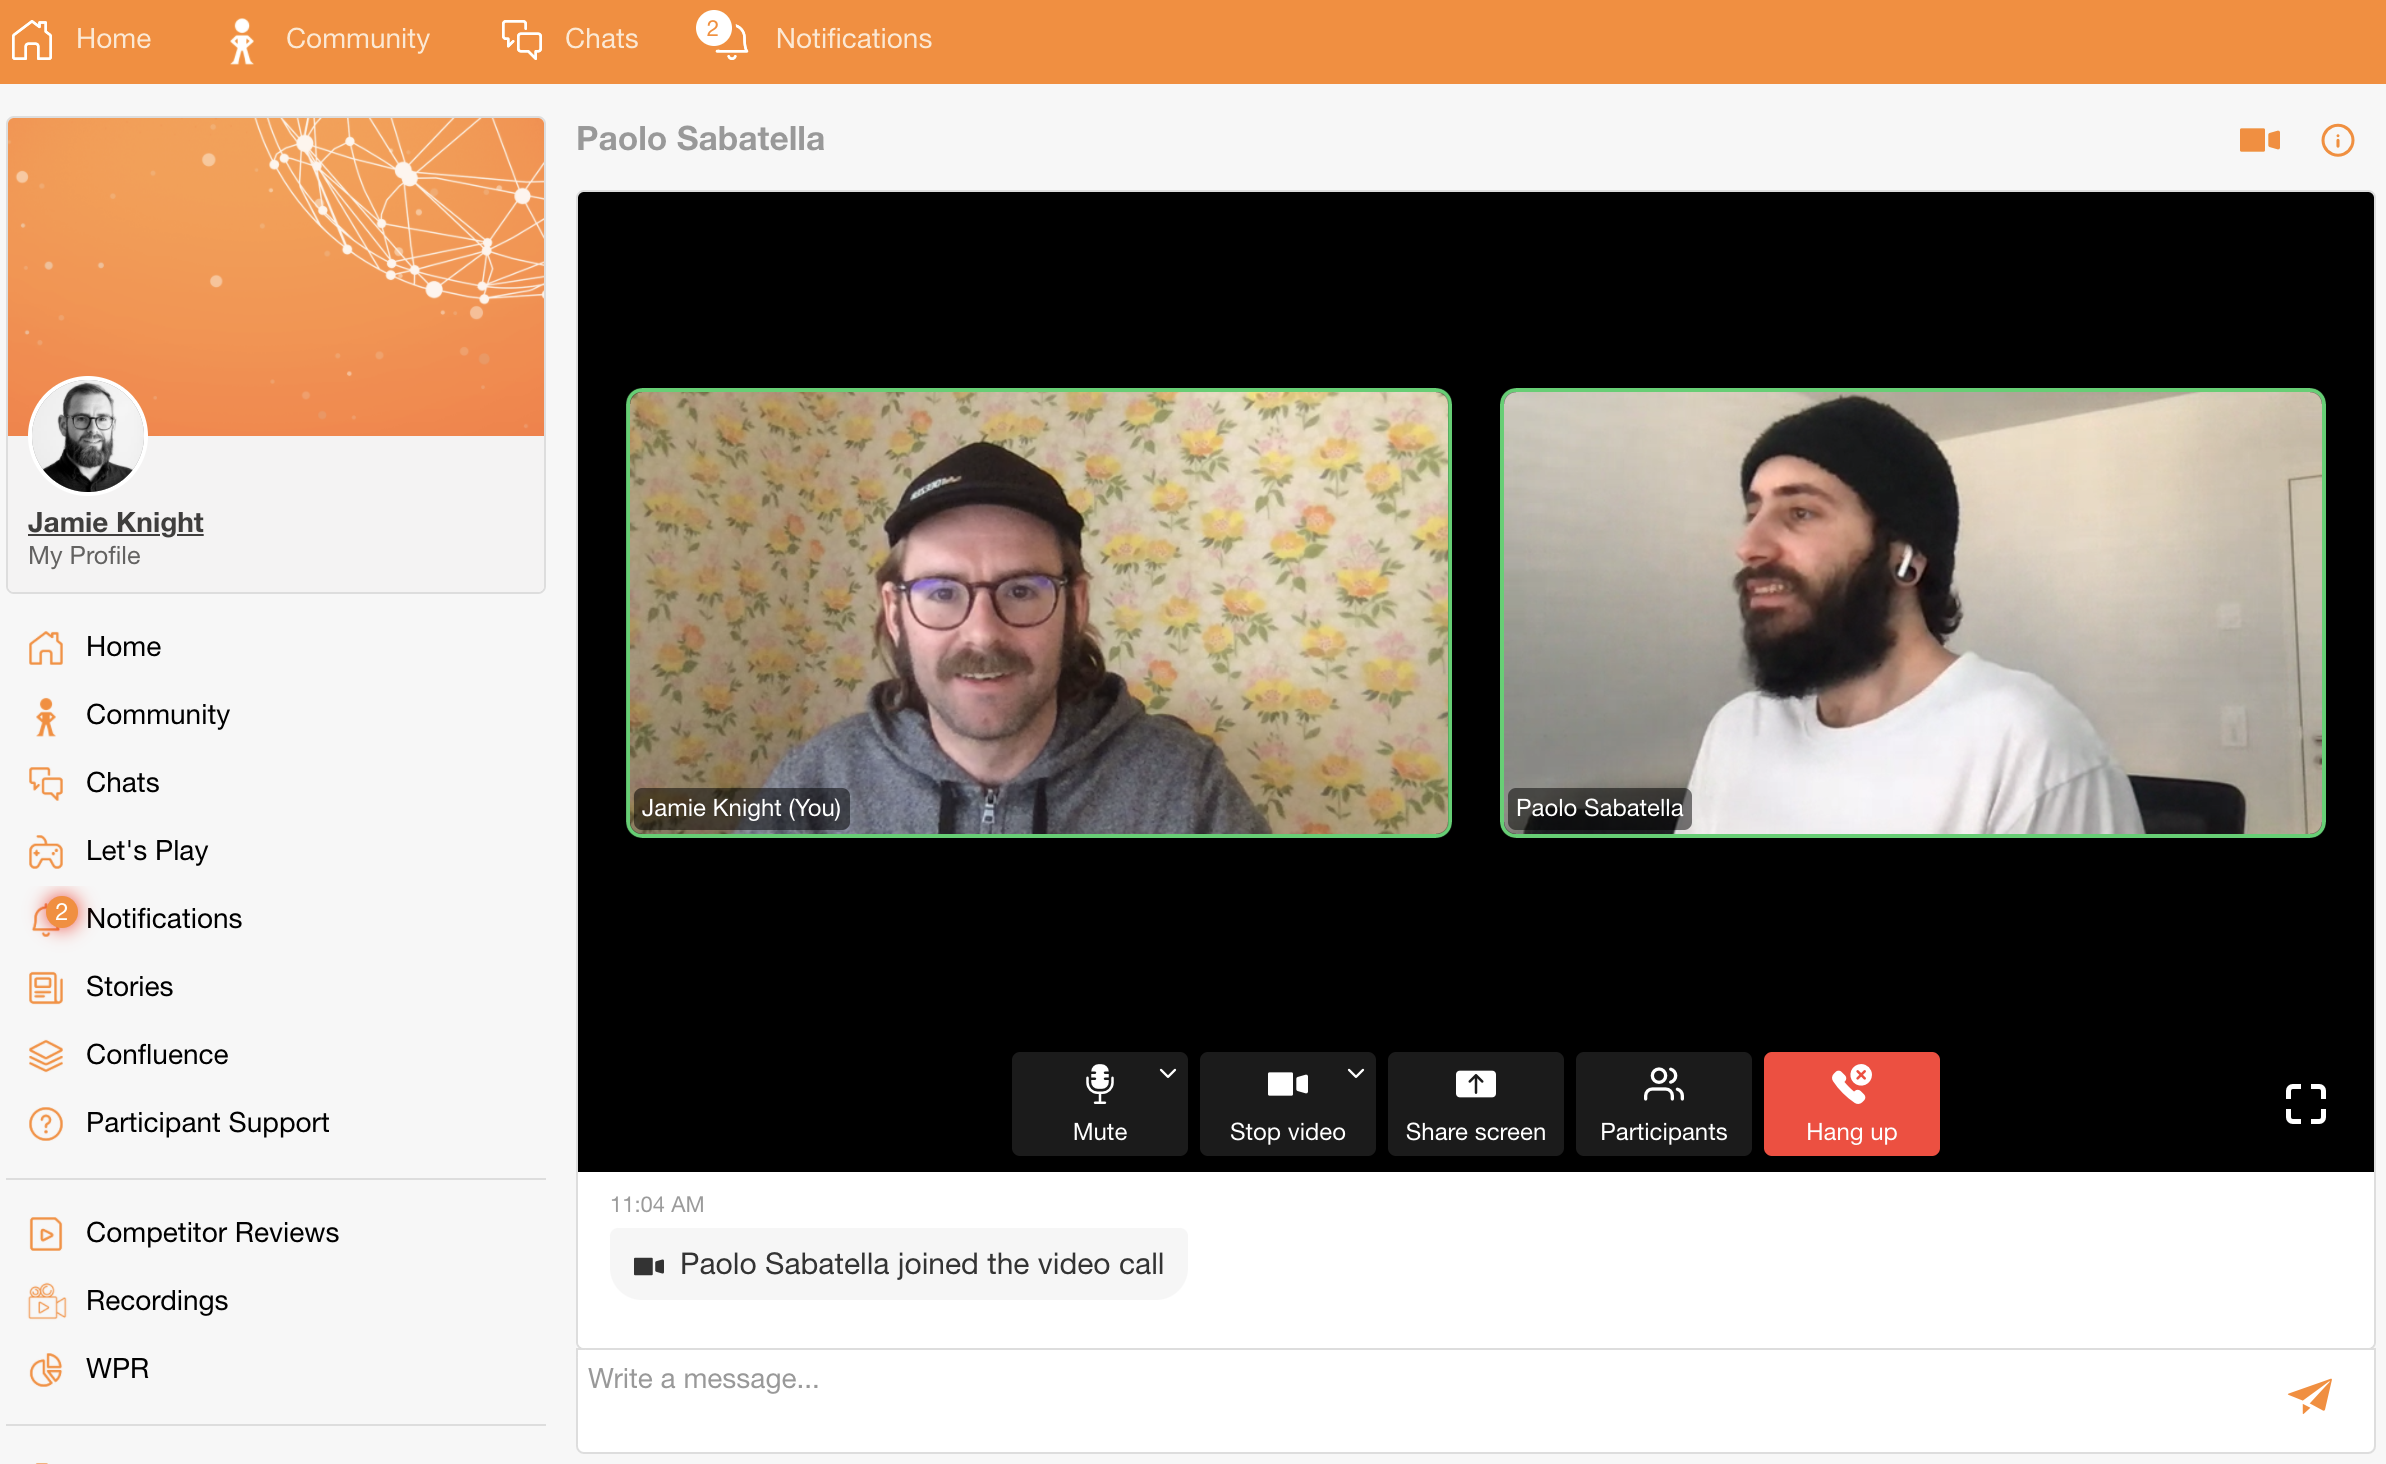Image resolution: width=2386 pixels, height=1464 pixels.
Task: Enter fullscreen with corner brackets icon
Action: [x=2305, y=1104]
